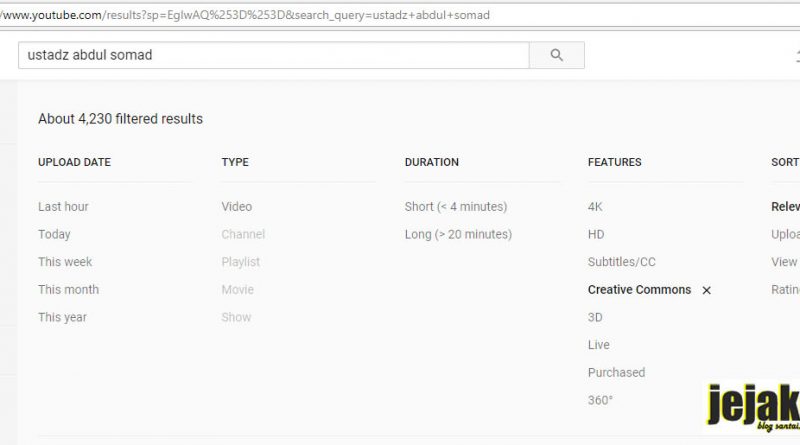Choose Long (> 20 minutes) duration
Viewport: 800px width, 445px height.
coord(458,234)
